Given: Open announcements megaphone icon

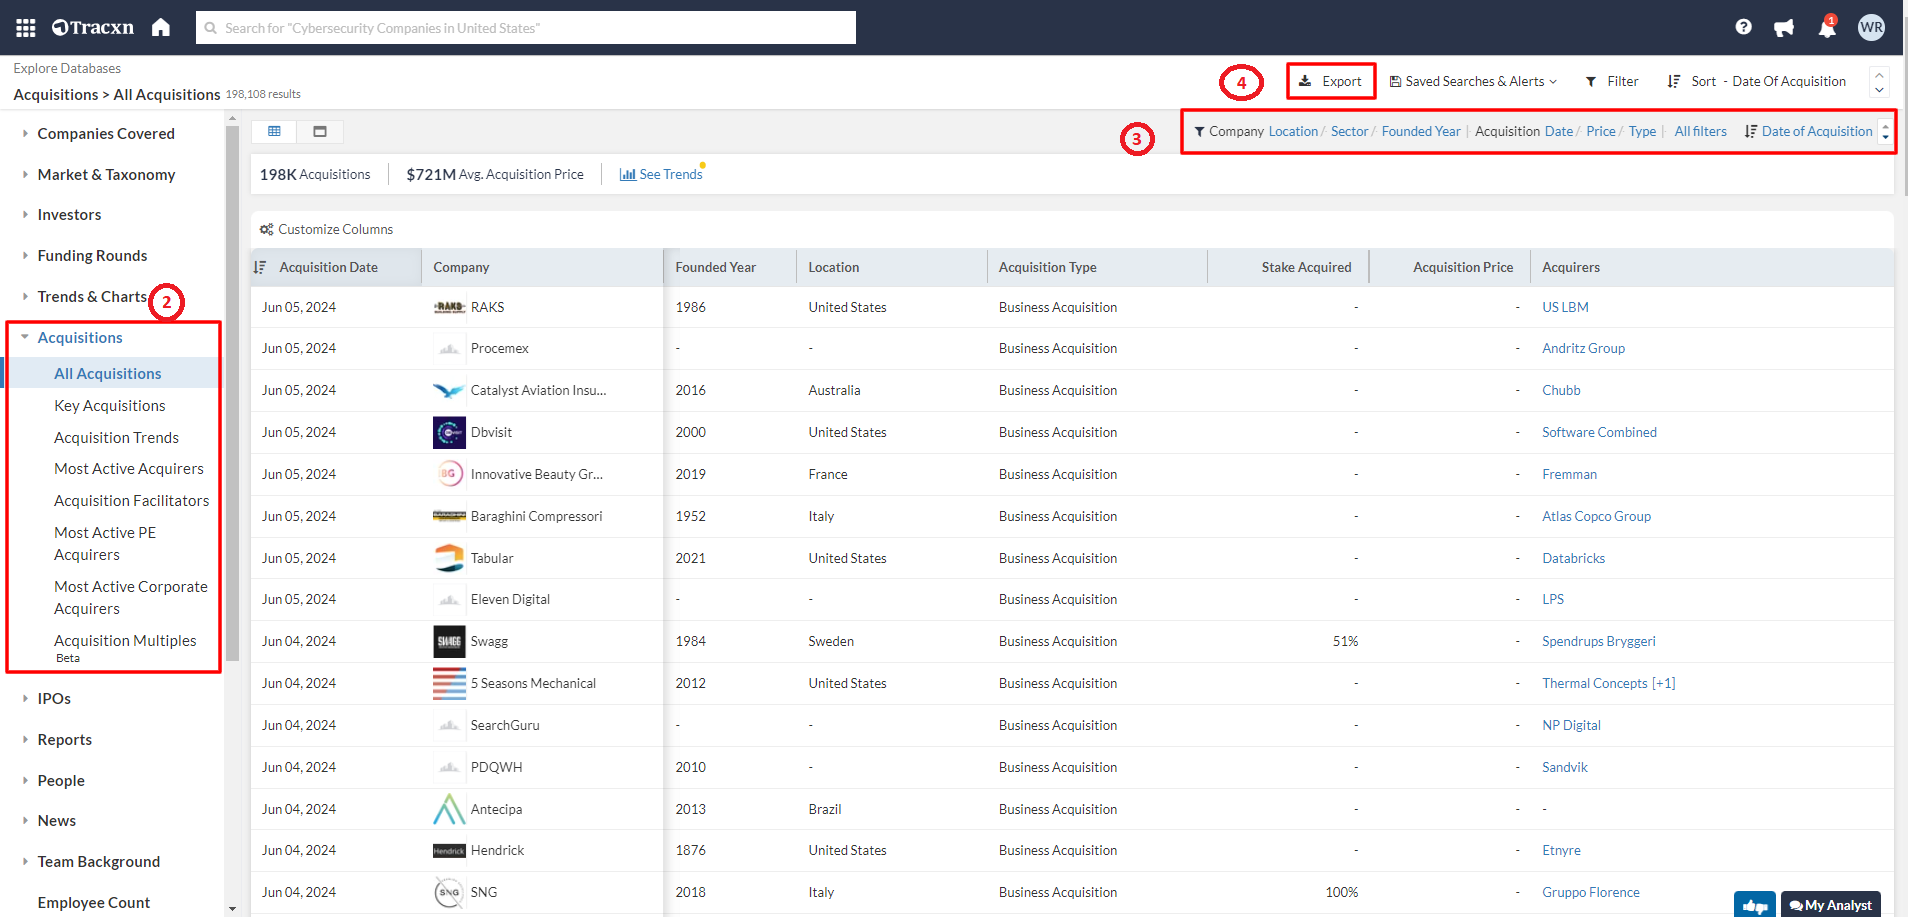Looking at the screenshot, I should [x=1784, y=28].
